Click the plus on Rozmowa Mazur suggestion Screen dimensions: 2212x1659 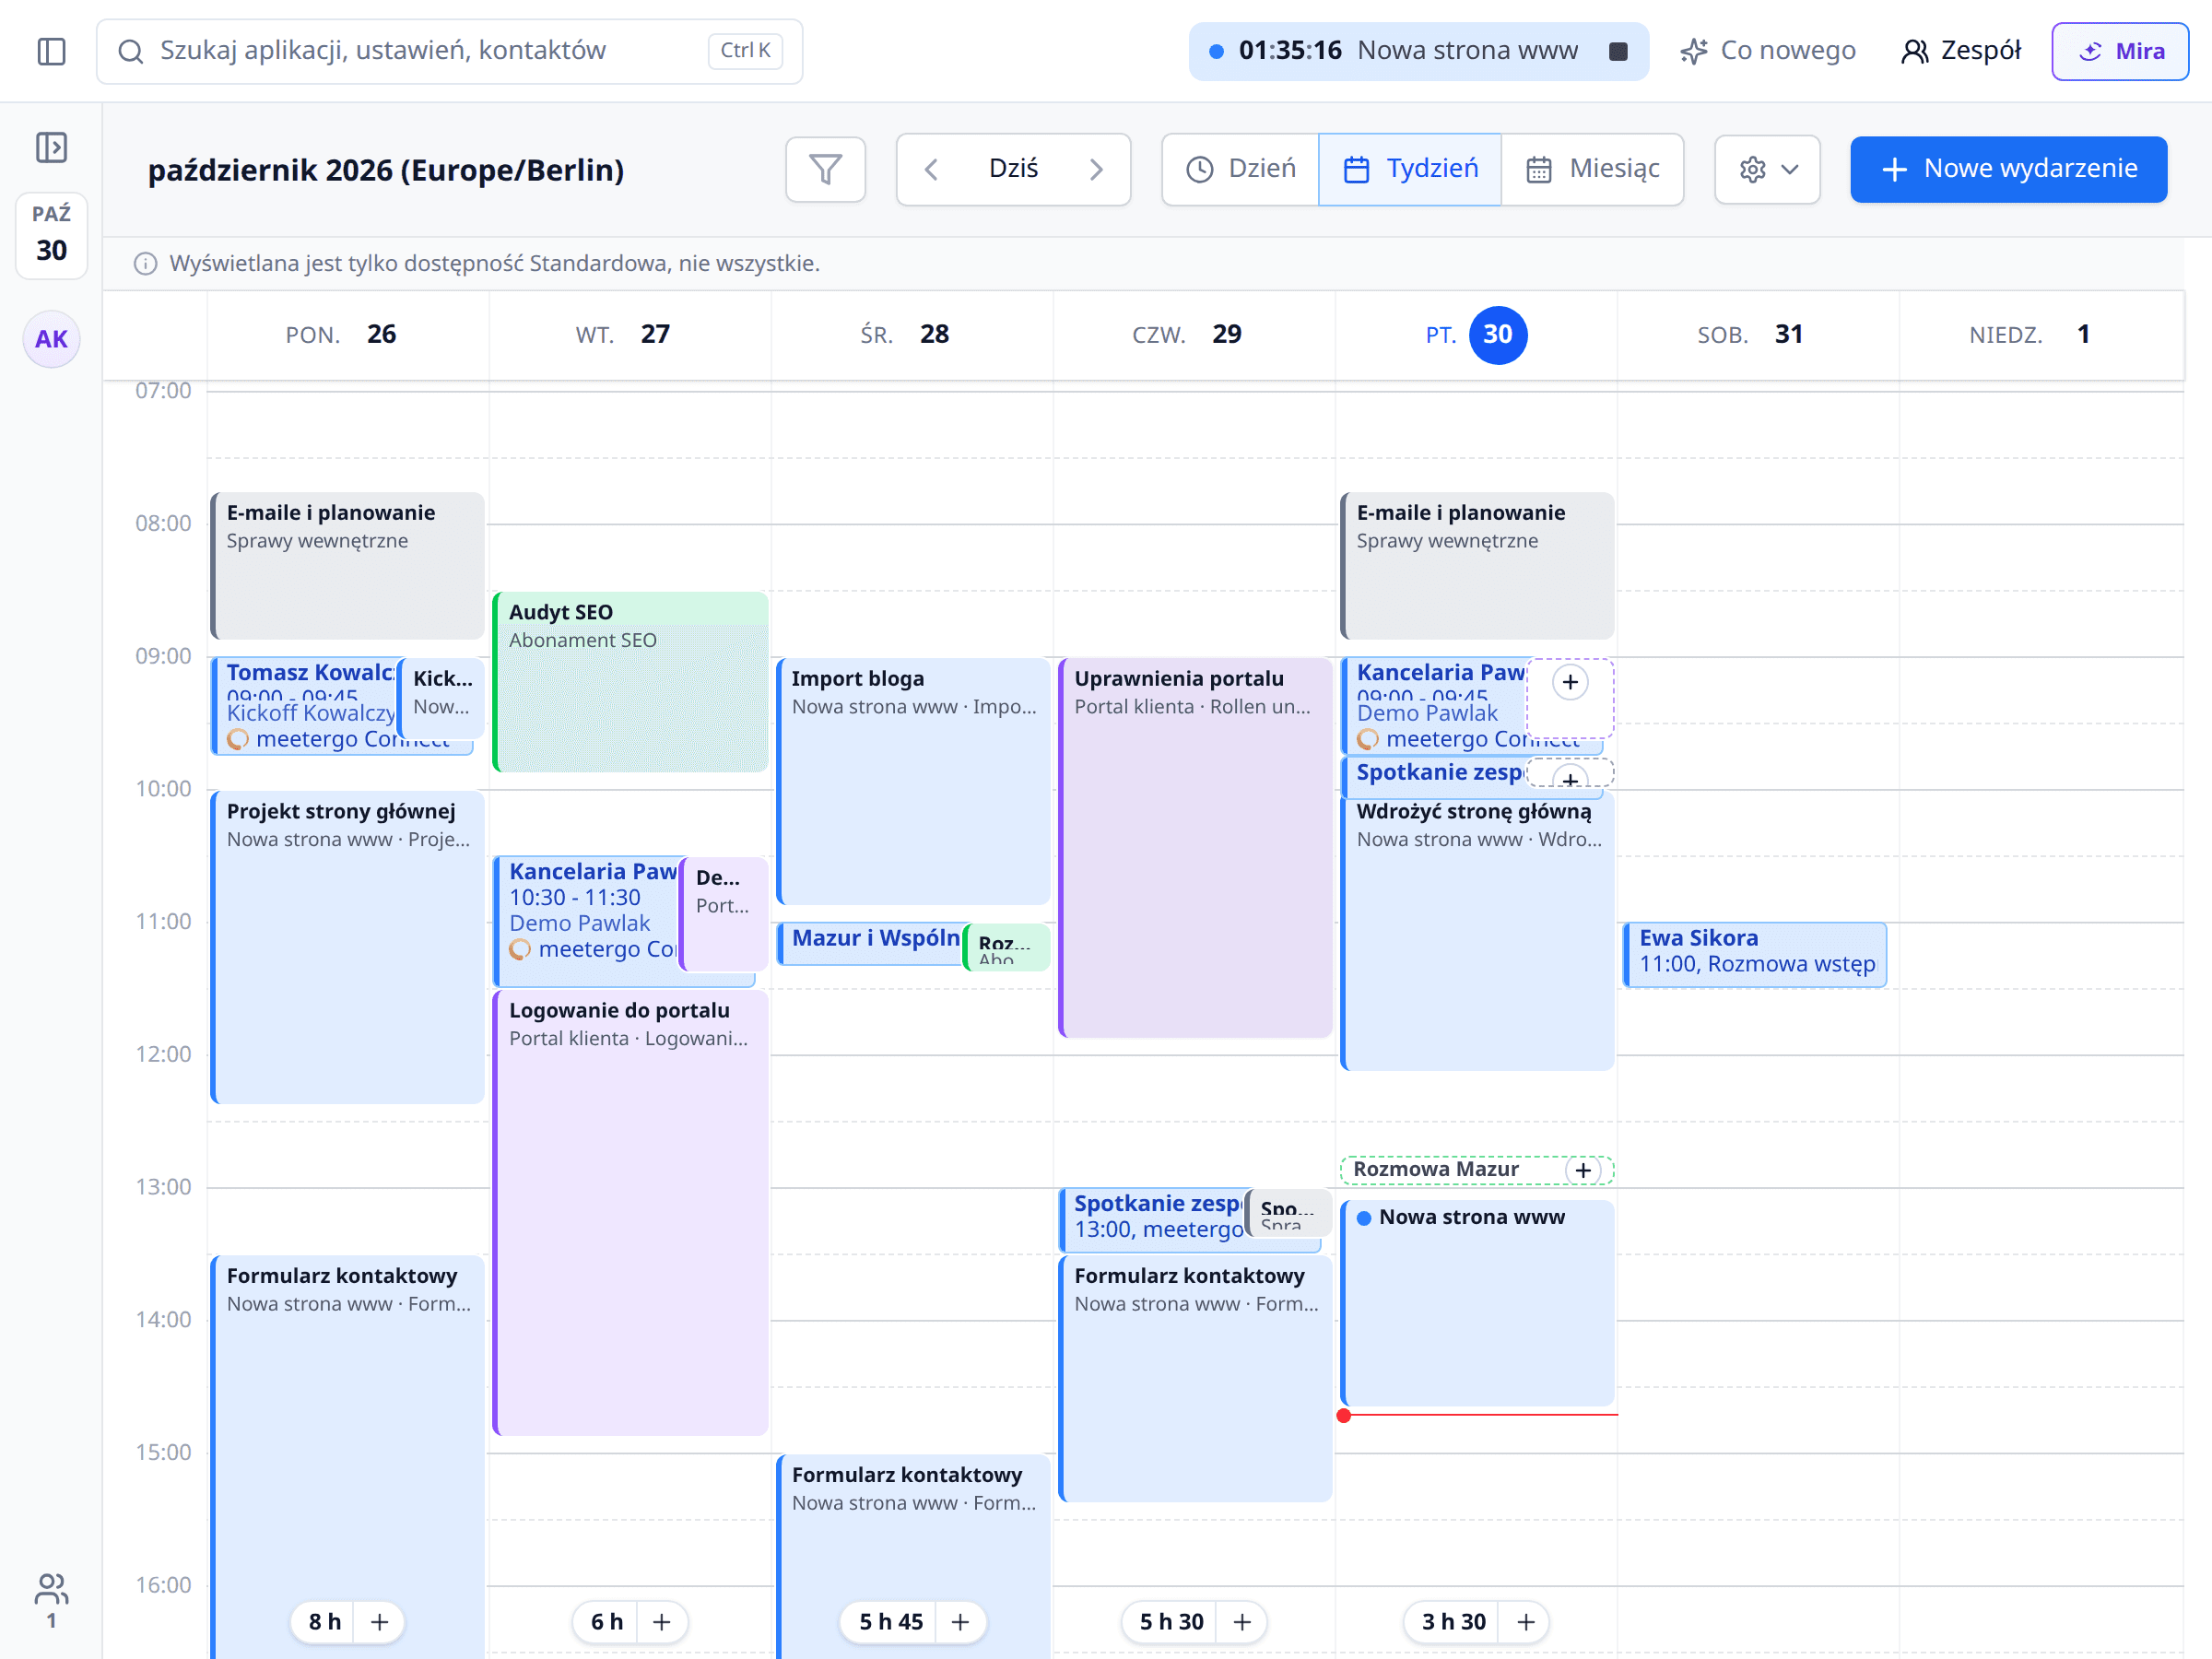(1583, 1170)
